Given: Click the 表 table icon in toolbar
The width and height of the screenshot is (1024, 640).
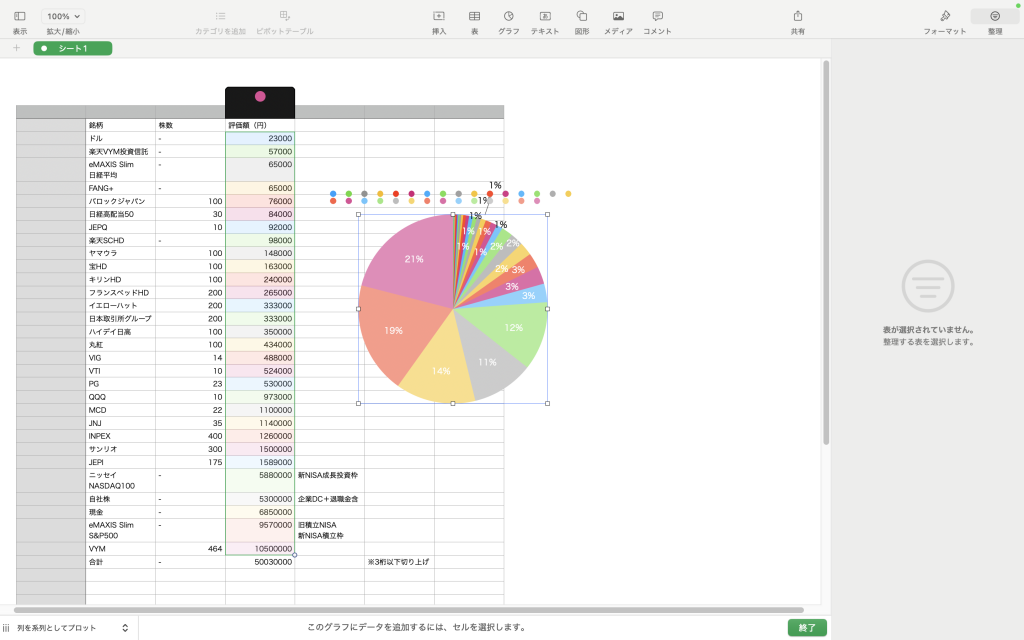Looking at the screenshot, I should point(474,16).
